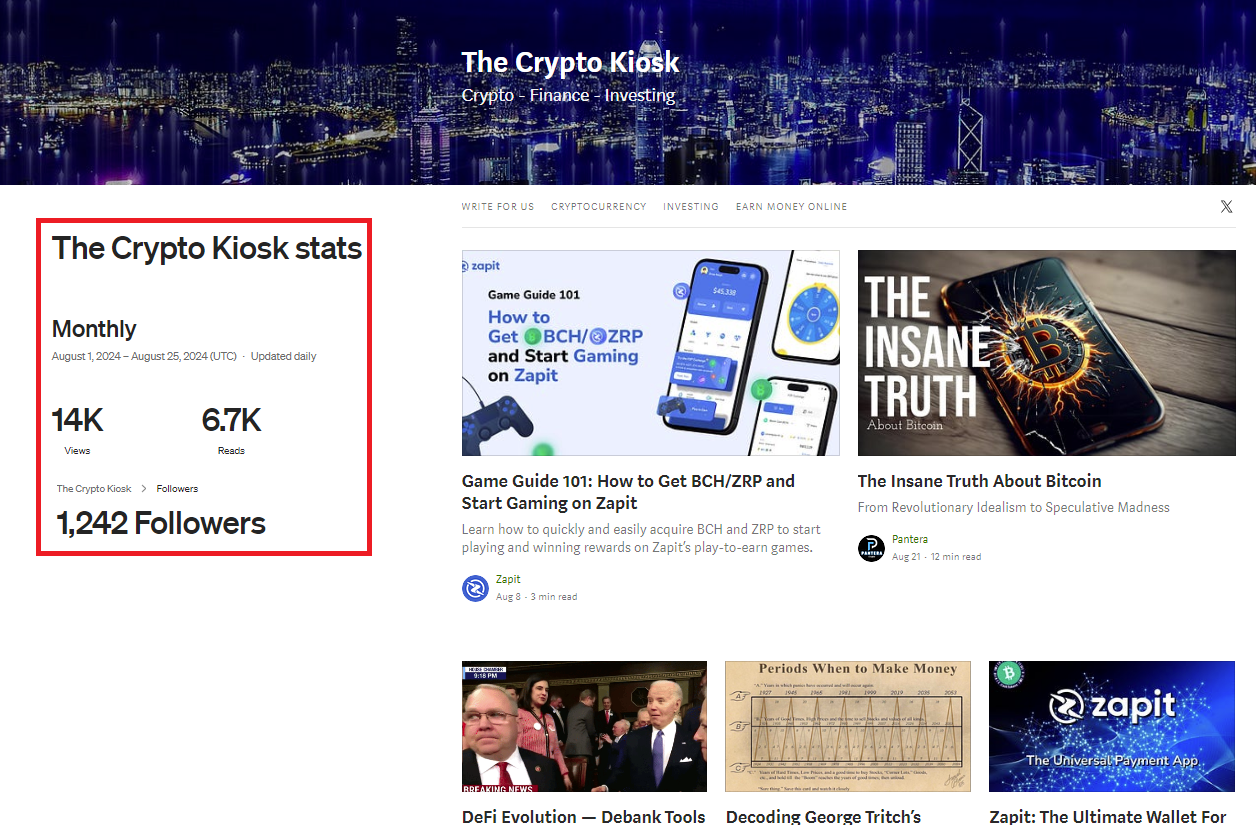Click the Updated daily text
1256x825 pixels.
tap(283, 356)
